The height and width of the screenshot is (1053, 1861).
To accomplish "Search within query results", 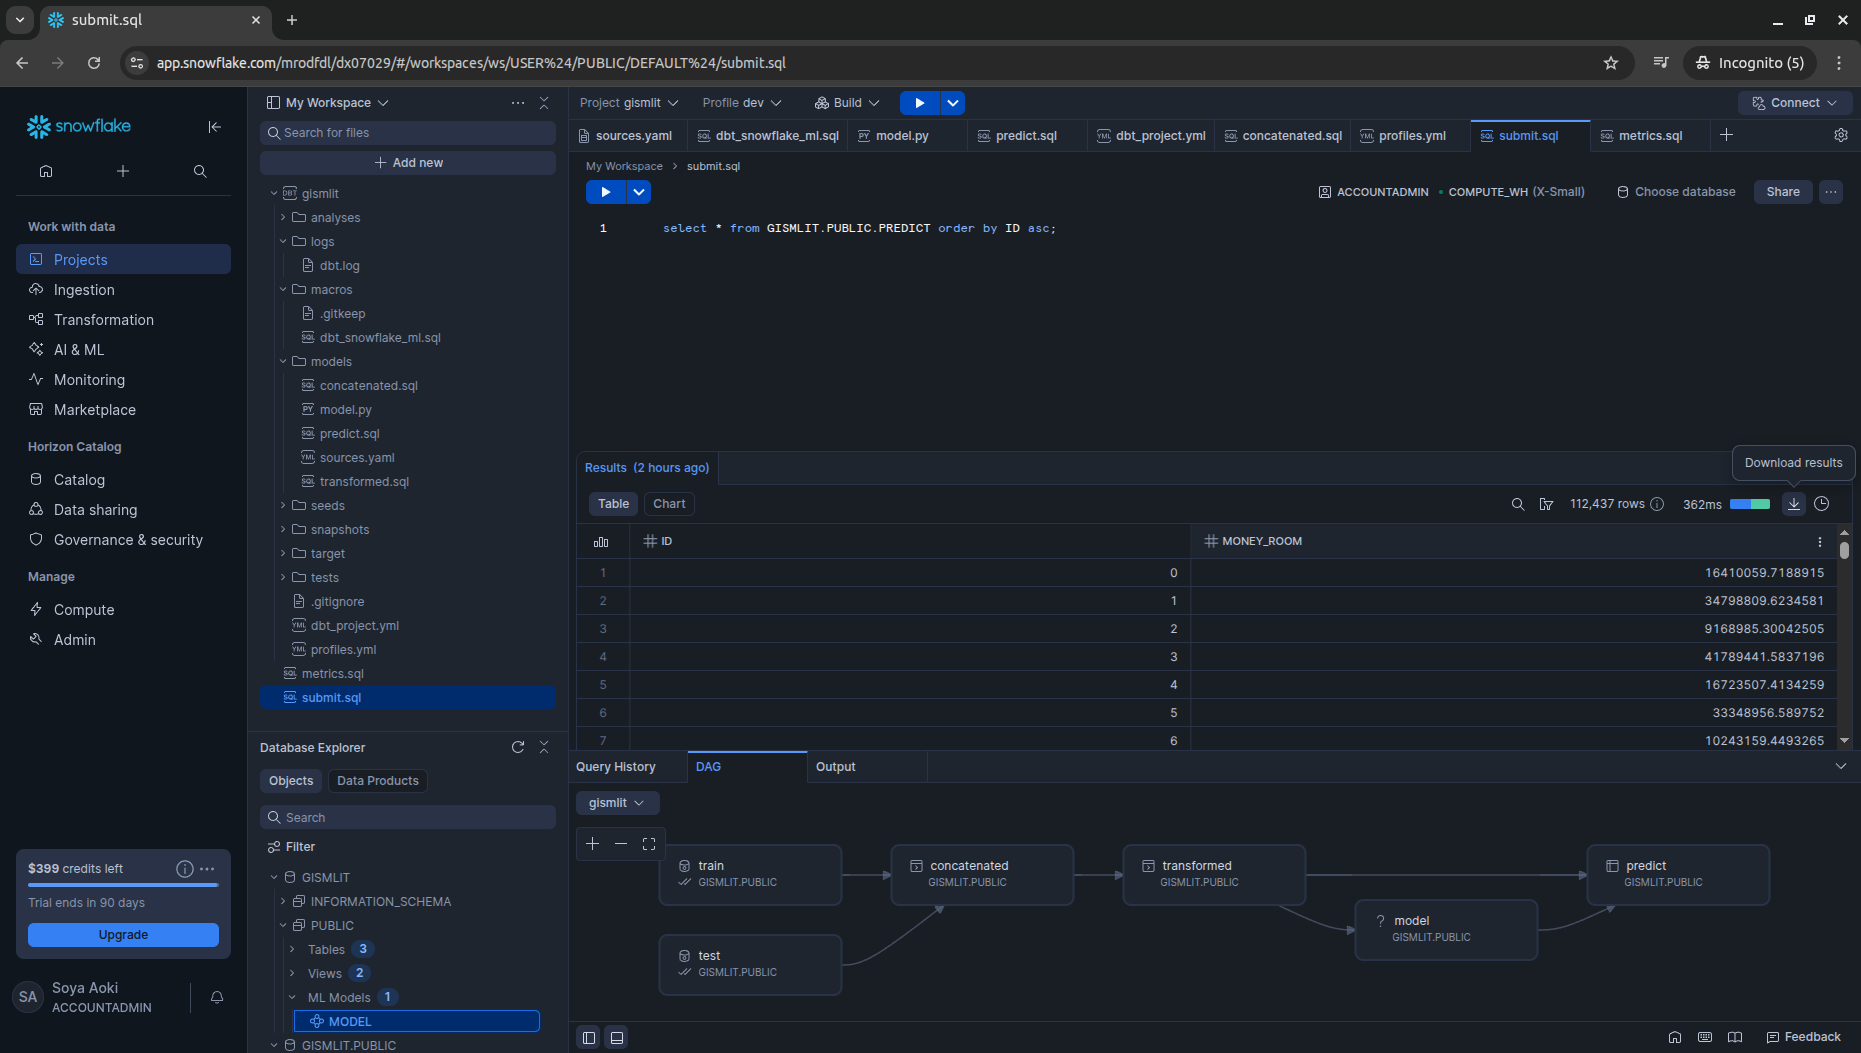I will tap(1518, 504).
